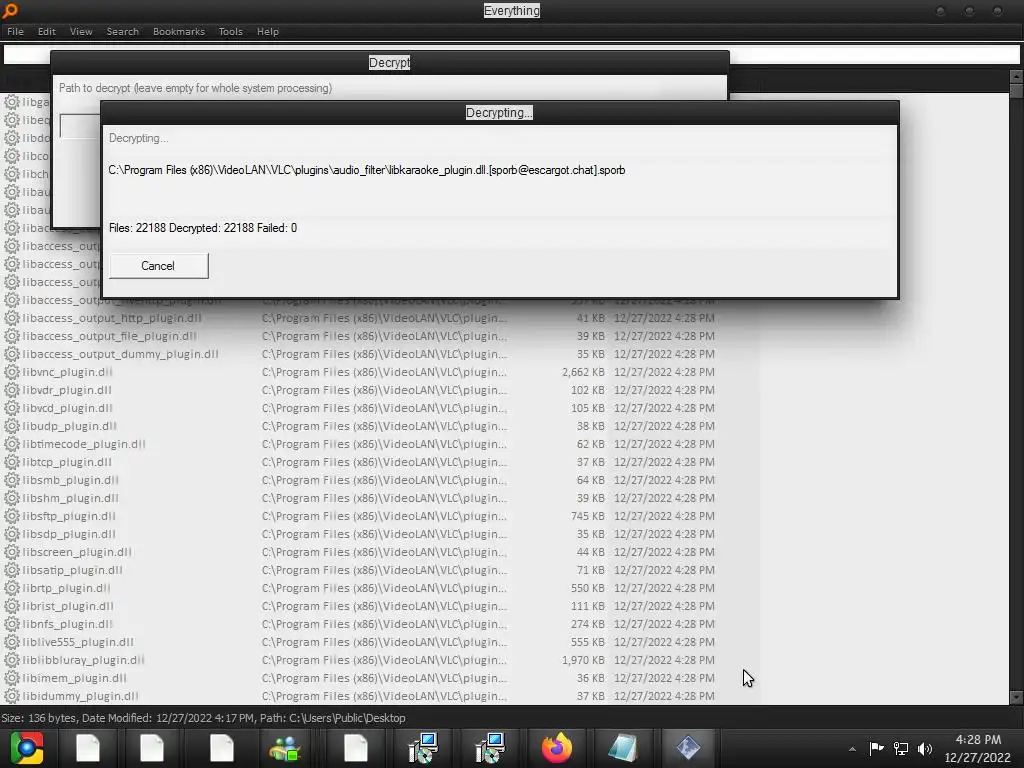Click gear icon for libaccess_output_dummy_plugin.dll
The image size is (1024, 768).
coord(12,354)
